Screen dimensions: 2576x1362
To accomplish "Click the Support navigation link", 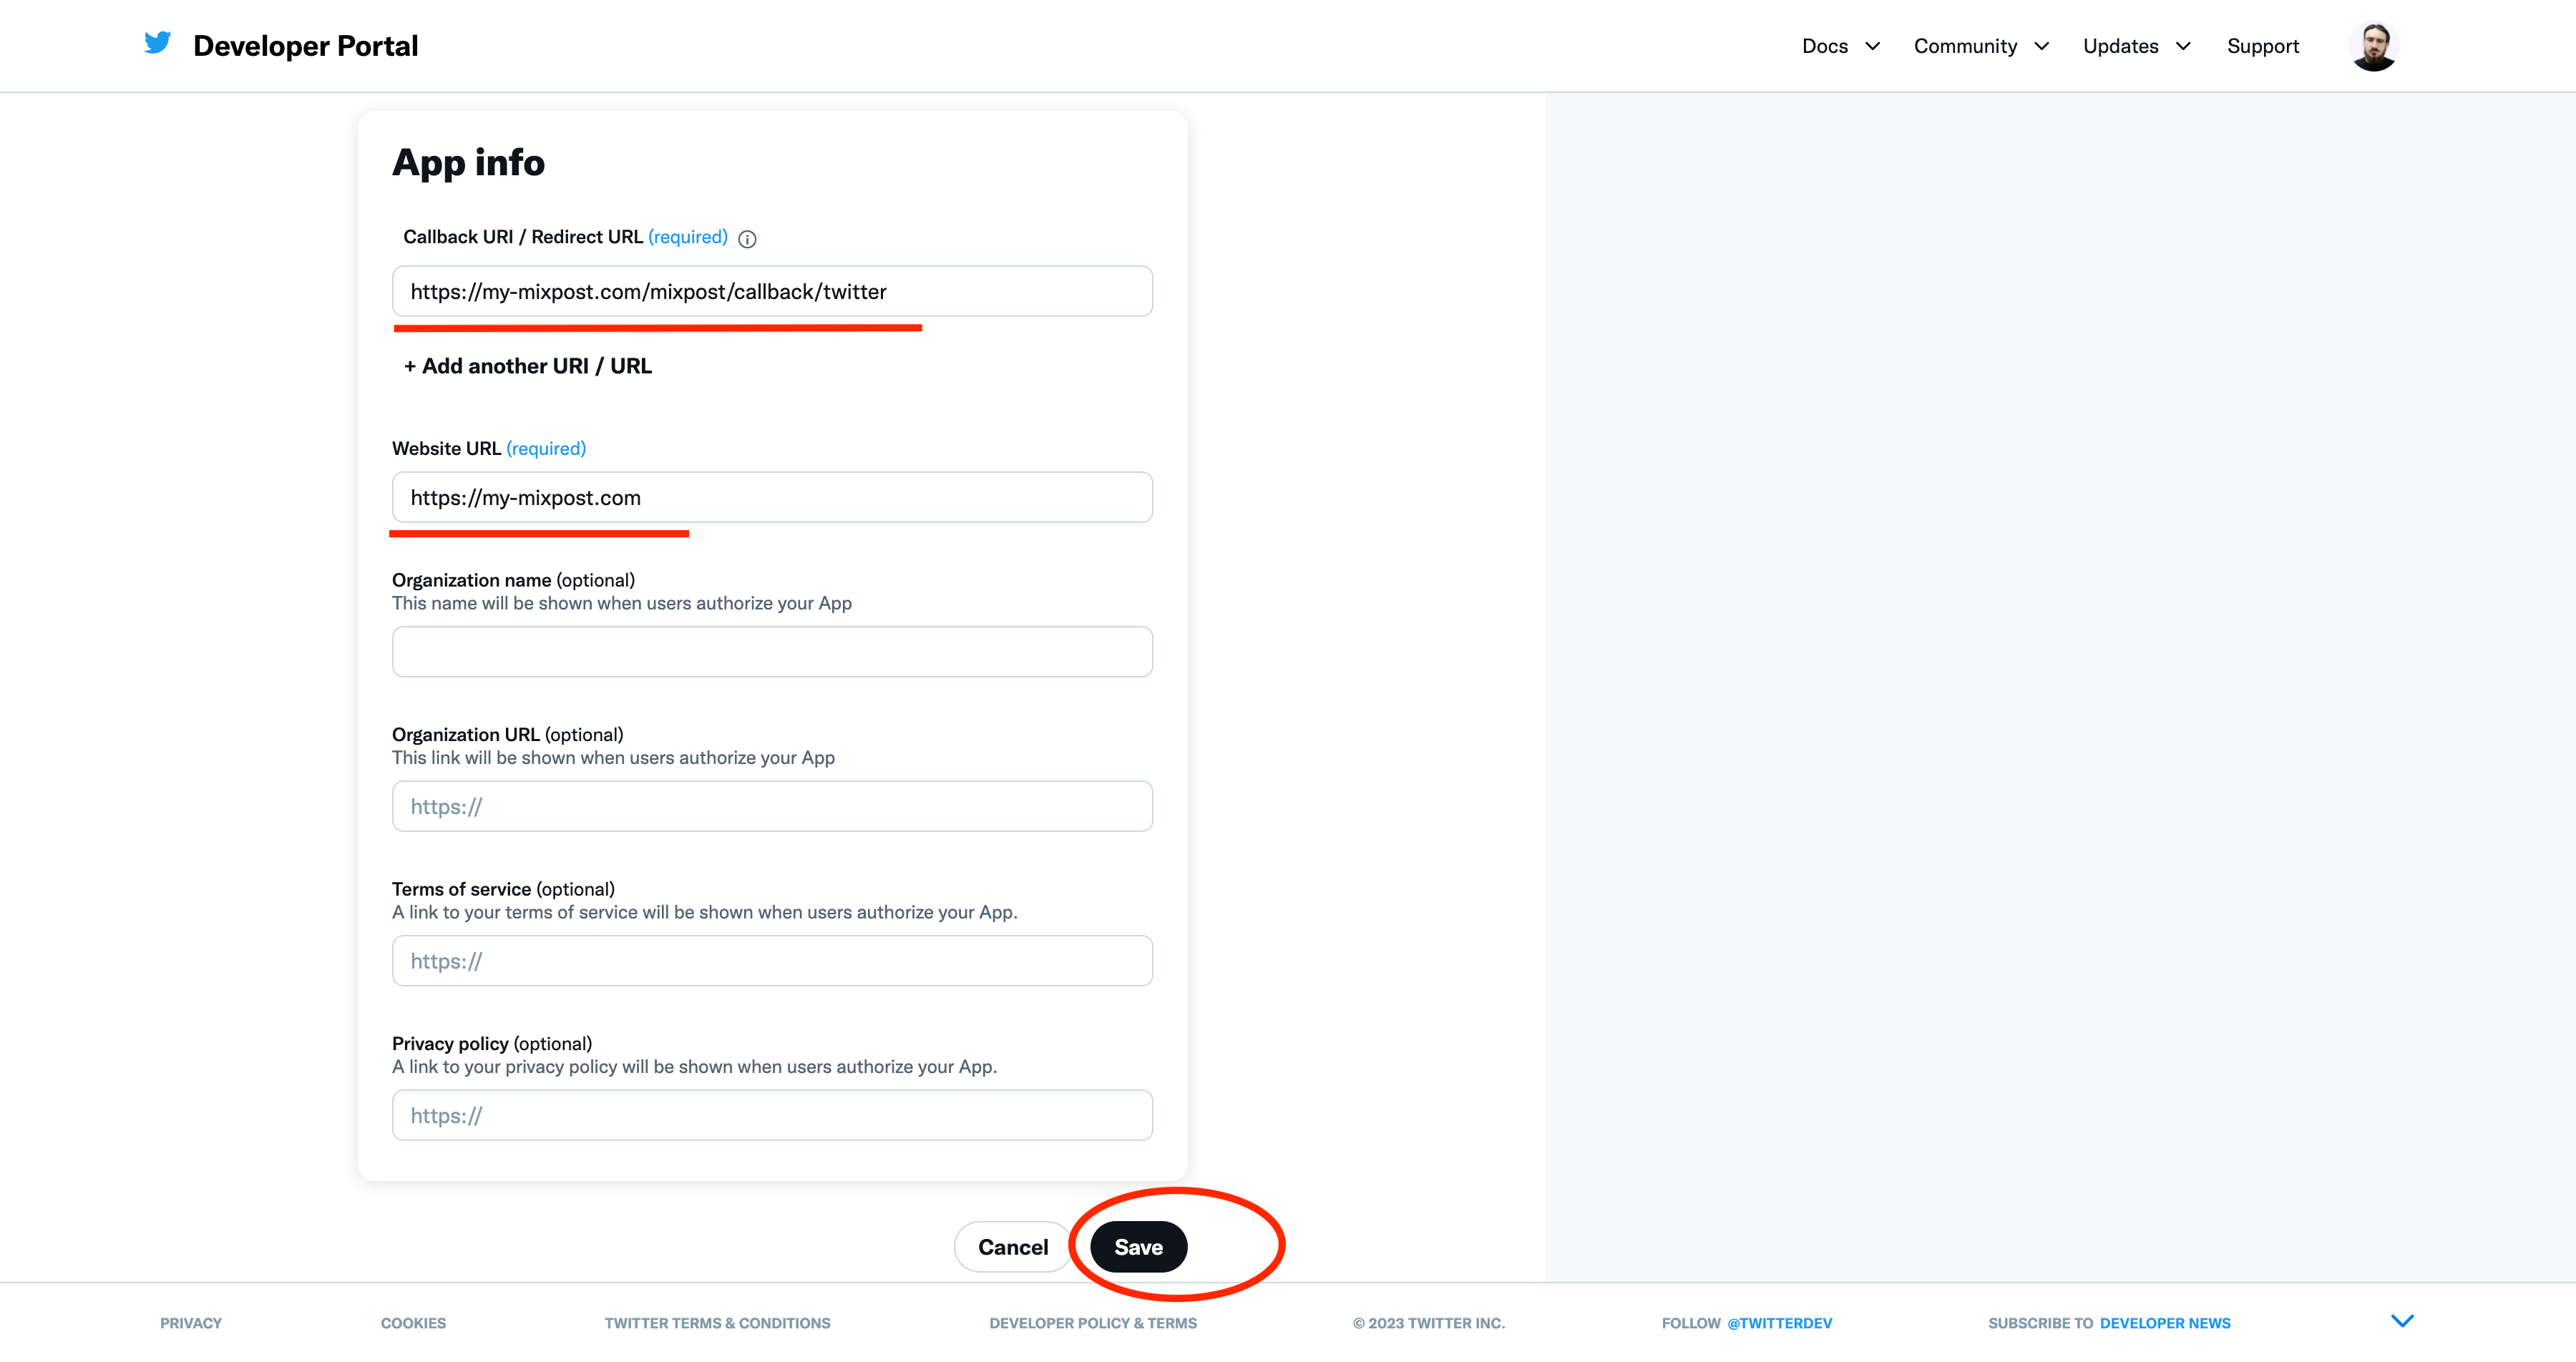I will [2263, 46].
